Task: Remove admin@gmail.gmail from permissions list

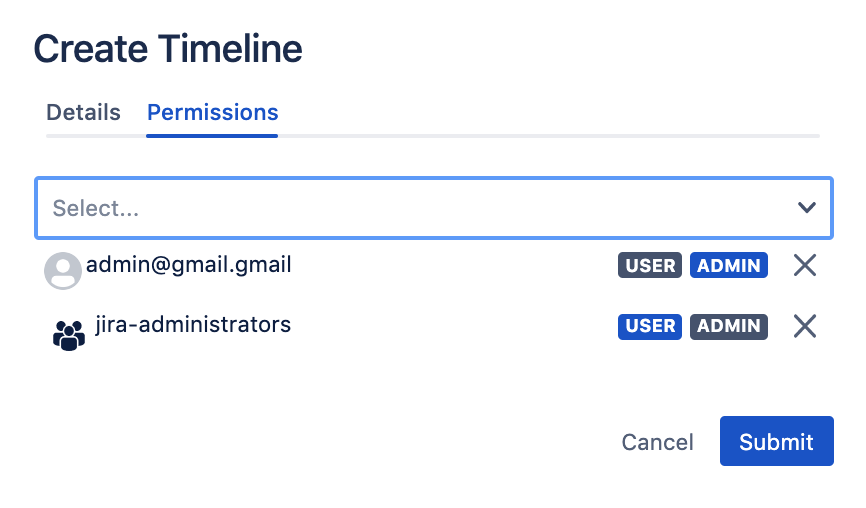Action: coord(805,266)
